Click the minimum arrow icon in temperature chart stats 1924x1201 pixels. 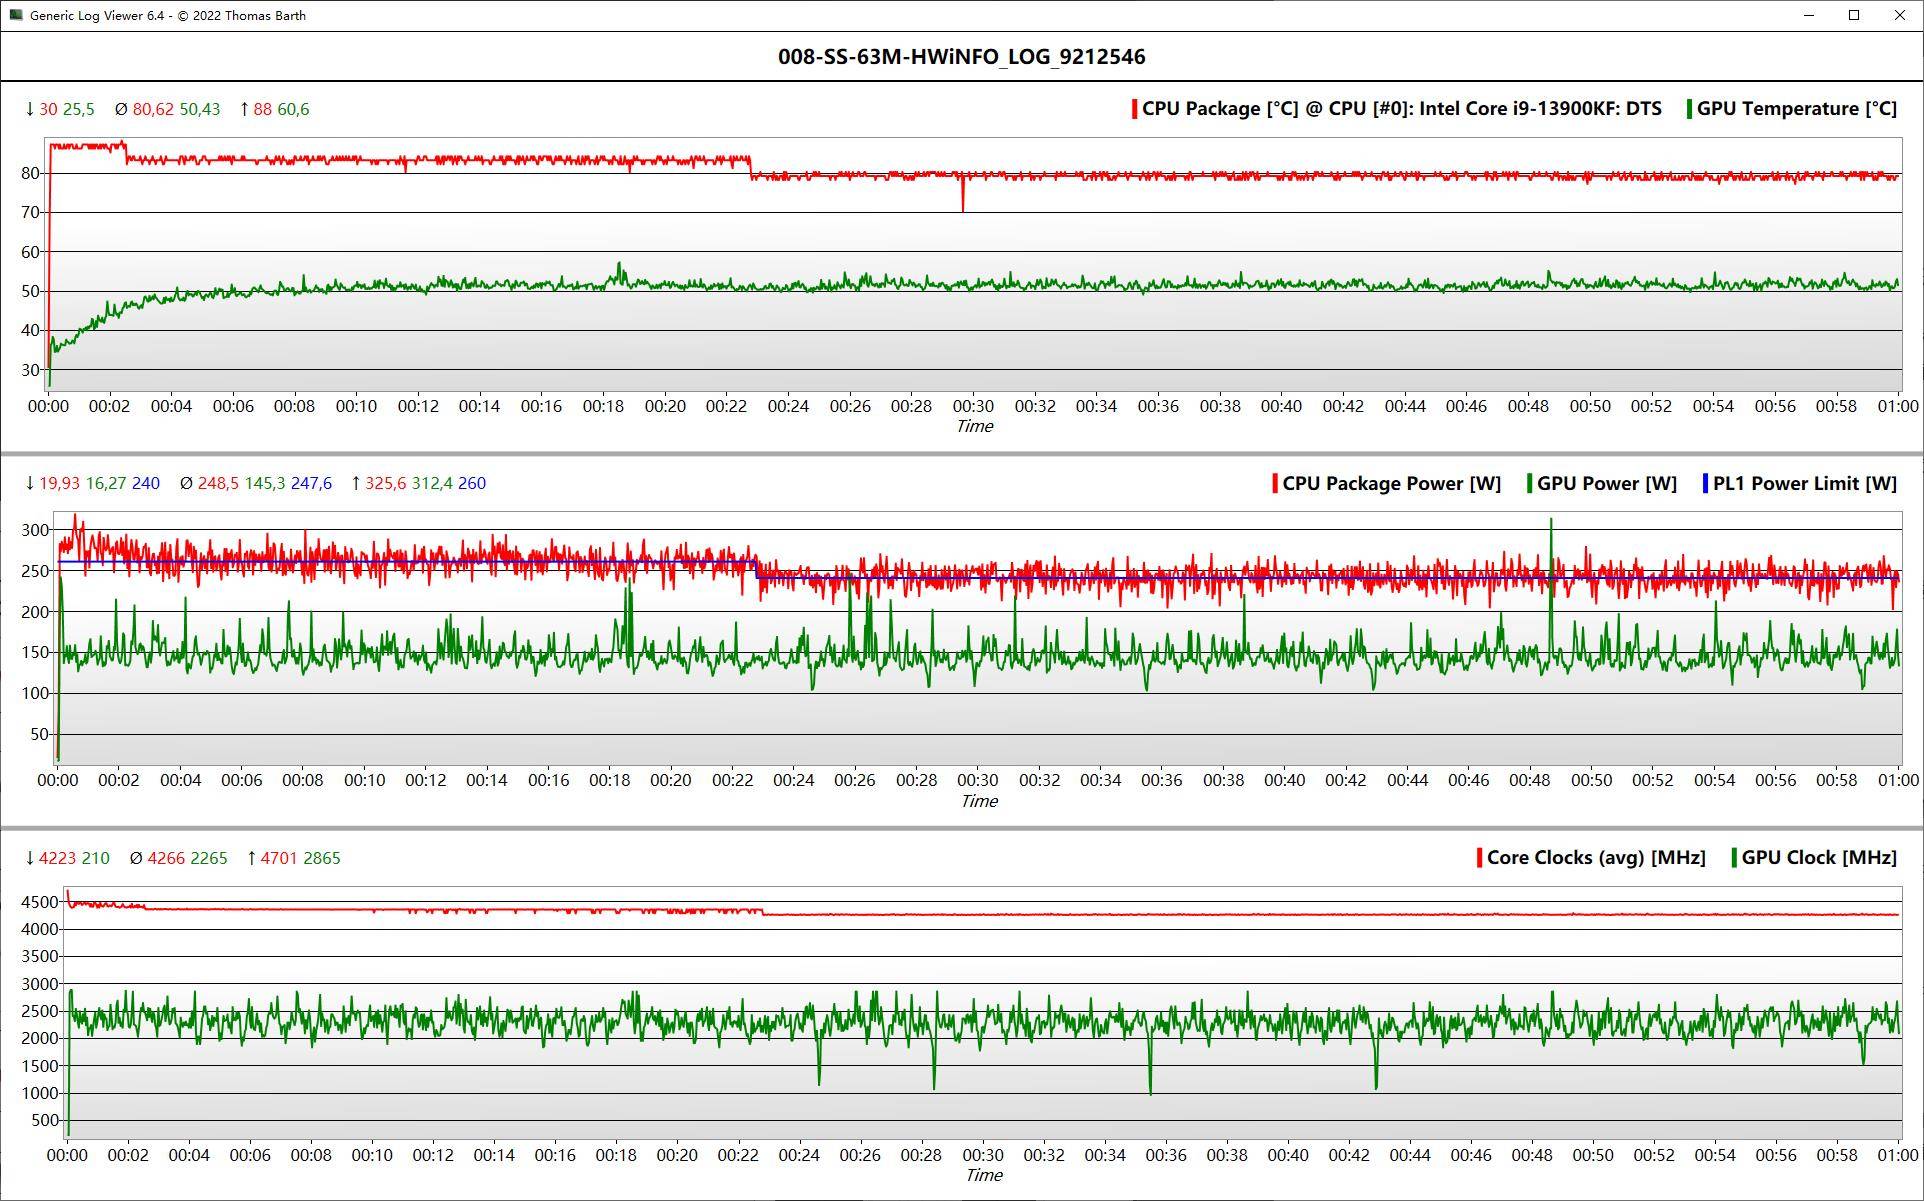(x=29, y=109)
